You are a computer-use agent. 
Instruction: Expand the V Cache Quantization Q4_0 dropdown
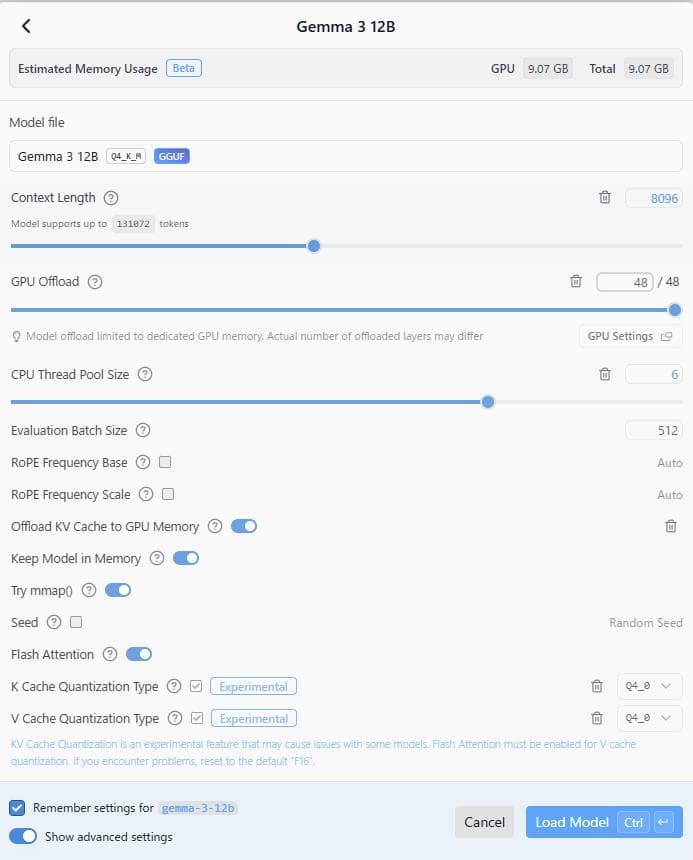click(650, 718)
